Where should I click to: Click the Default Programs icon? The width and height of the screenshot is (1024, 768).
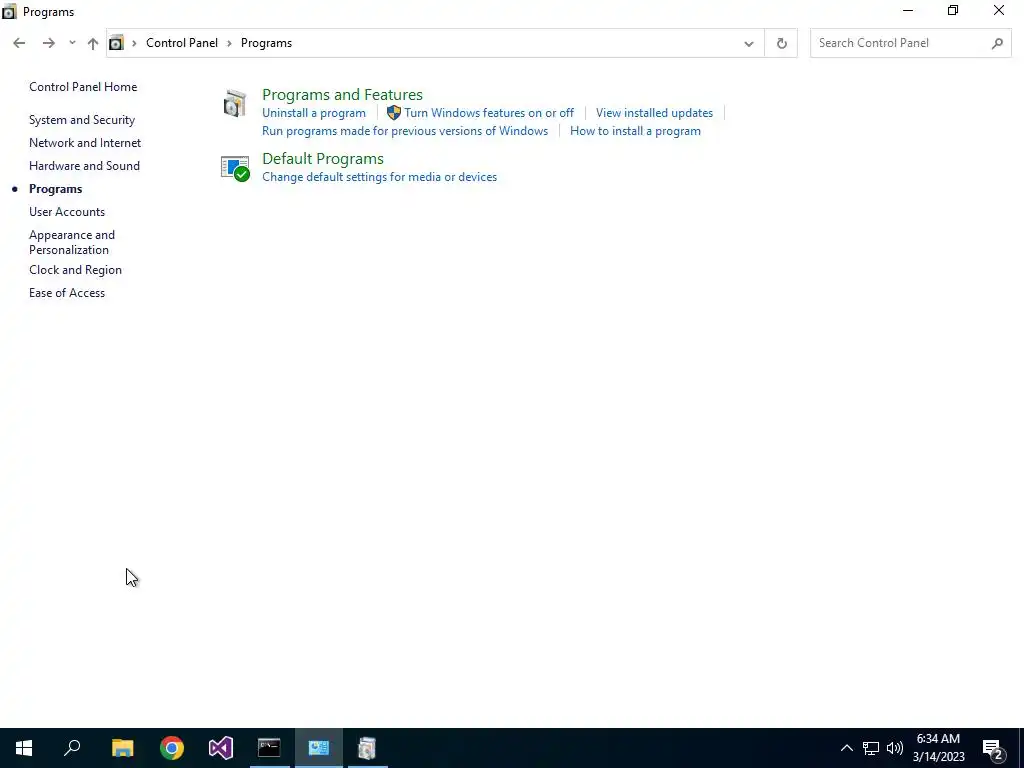235,168
